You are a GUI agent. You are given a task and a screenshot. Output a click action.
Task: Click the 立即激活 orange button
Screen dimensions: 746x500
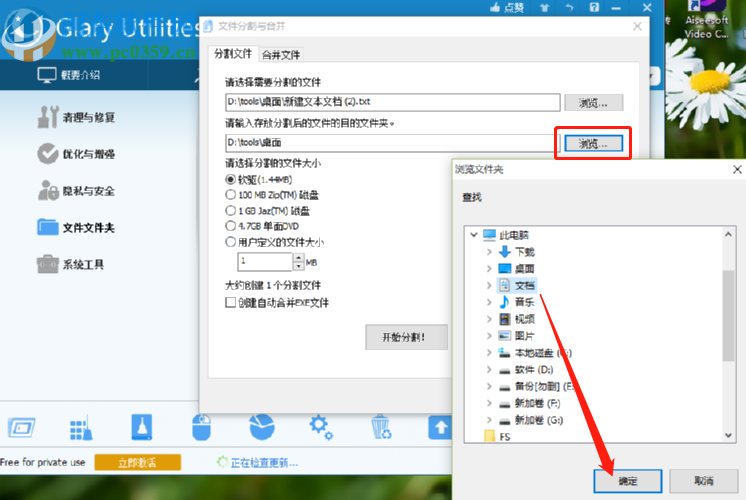(x=137, y=462)
